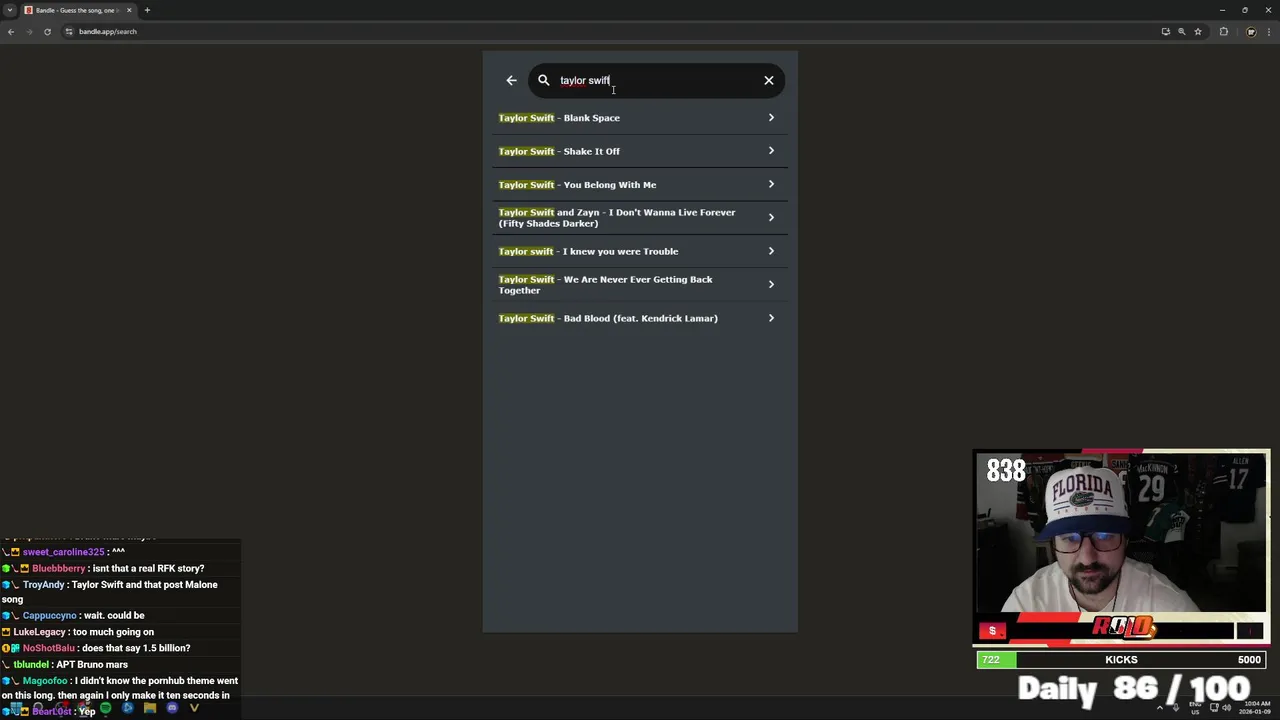View site information icon beside the URL

69,31
